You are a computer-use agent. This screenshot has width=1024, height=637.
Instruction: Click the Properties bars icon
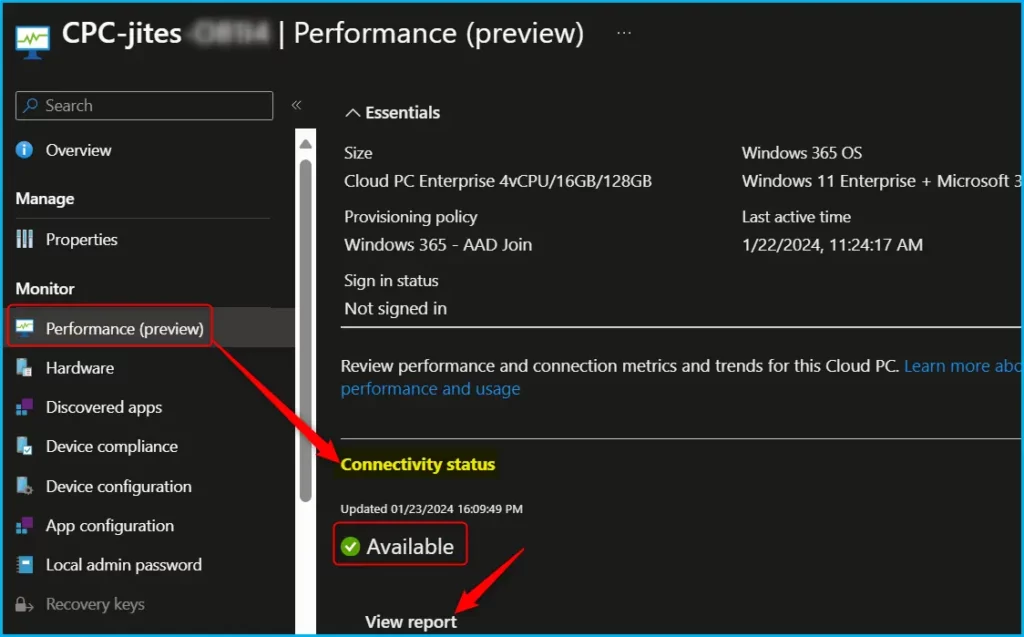(x=24, y=239)
